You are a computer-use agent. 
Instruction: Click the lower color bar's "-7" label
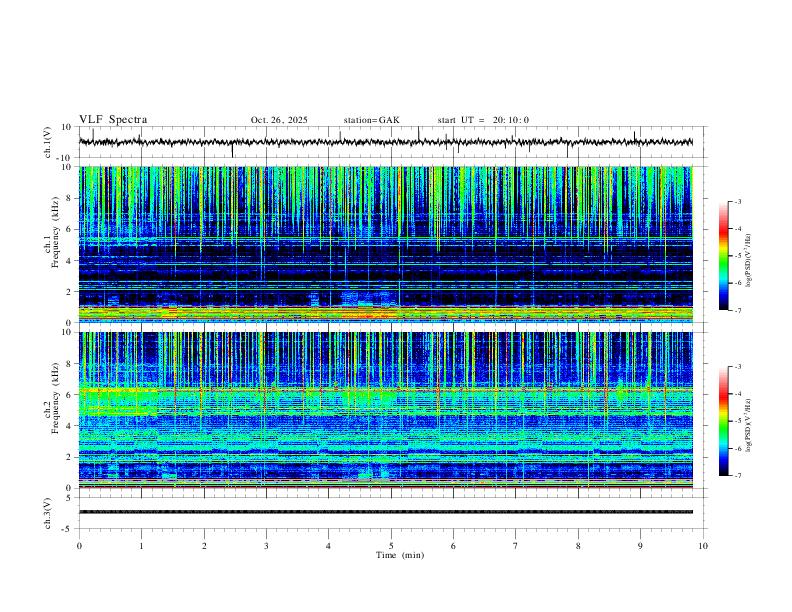point(737,476)
